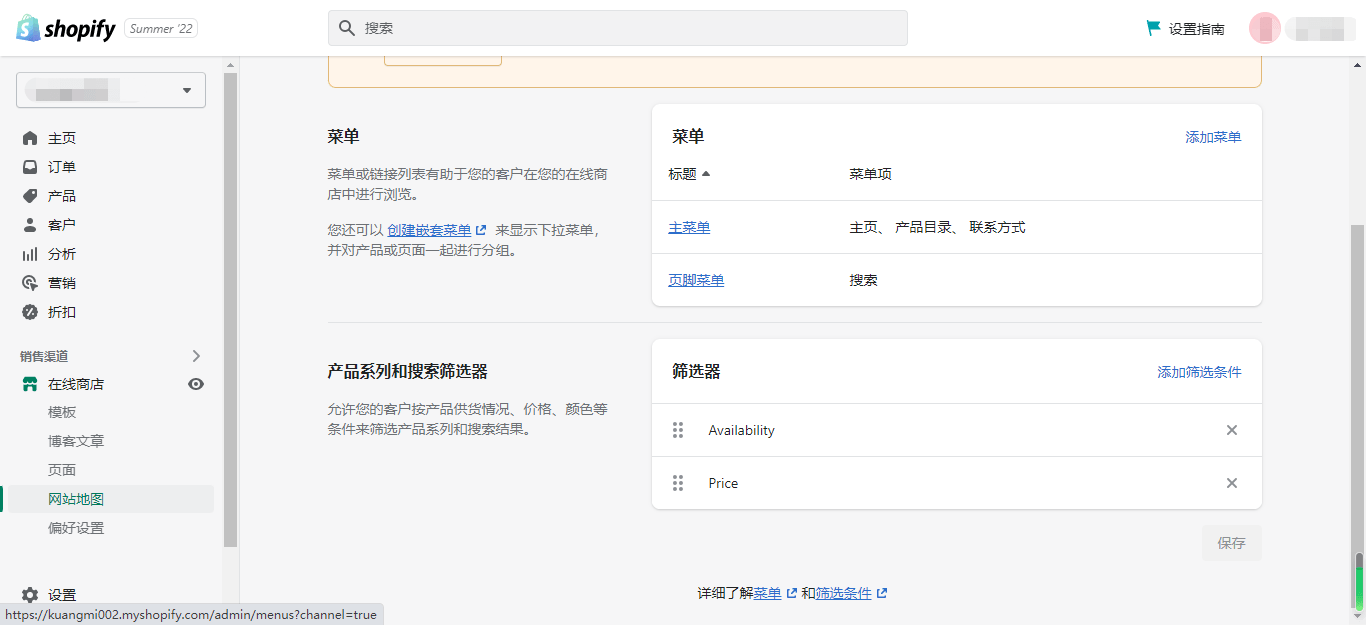Open 订单 orders icon in sidebar

30,167
